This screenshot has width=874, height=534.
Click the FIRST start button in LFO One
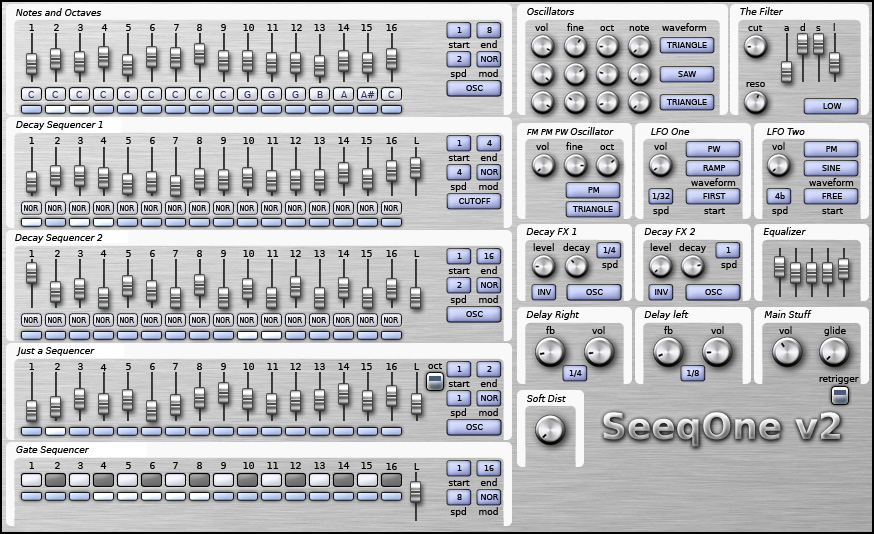point(713,196)
